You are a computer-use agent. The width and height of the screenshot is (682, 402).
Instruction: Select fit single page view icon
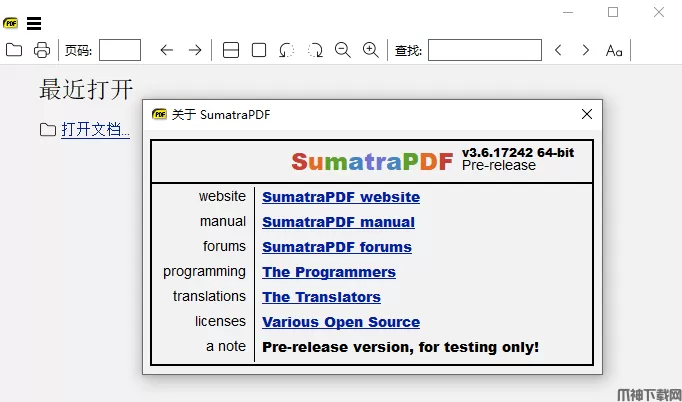(x=259, y=50)
